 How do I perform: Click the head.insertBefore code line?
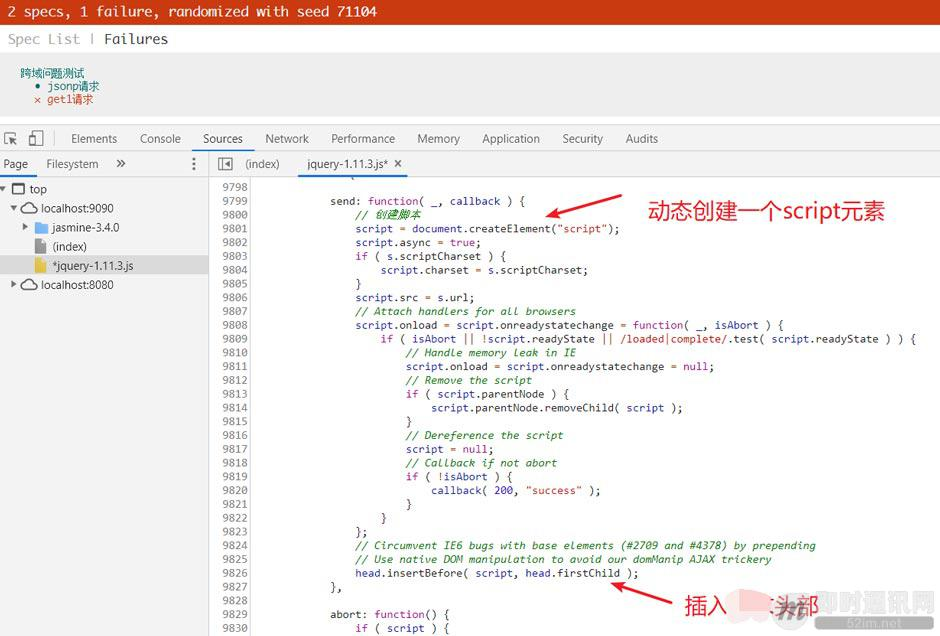(496, 573)
